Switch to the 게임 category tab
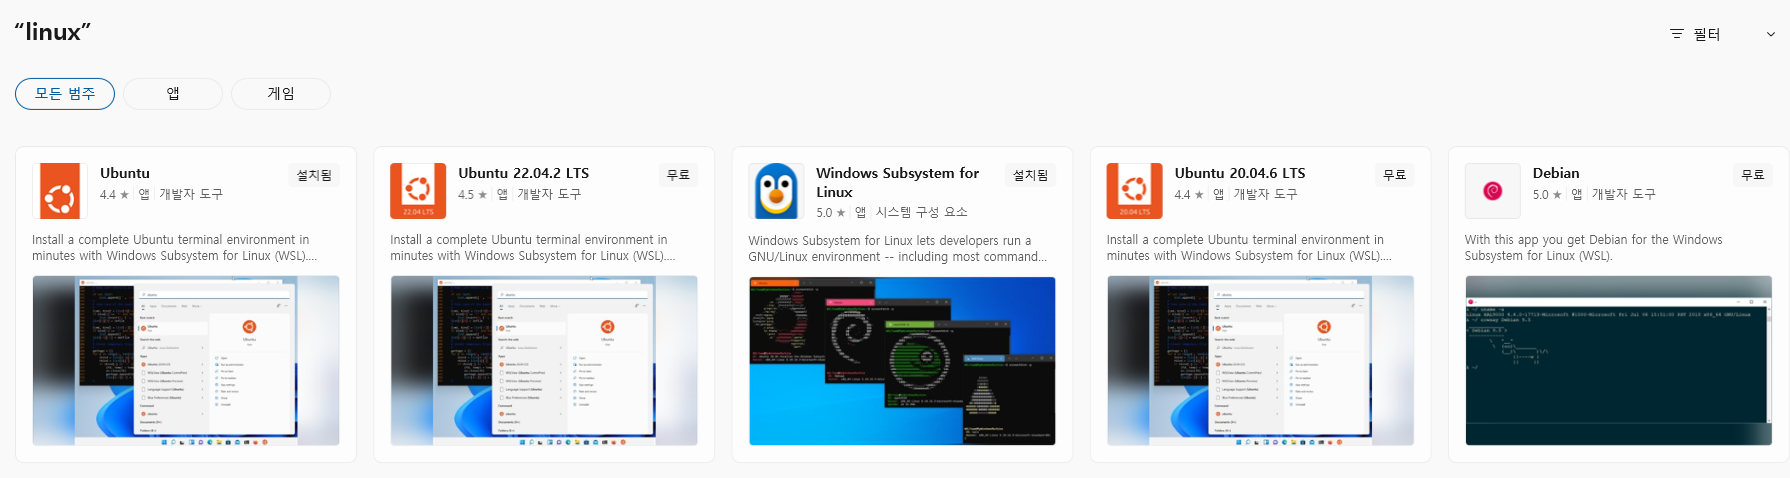The height and width of the screenshot is (478, 1790). (x=281, y=94)
